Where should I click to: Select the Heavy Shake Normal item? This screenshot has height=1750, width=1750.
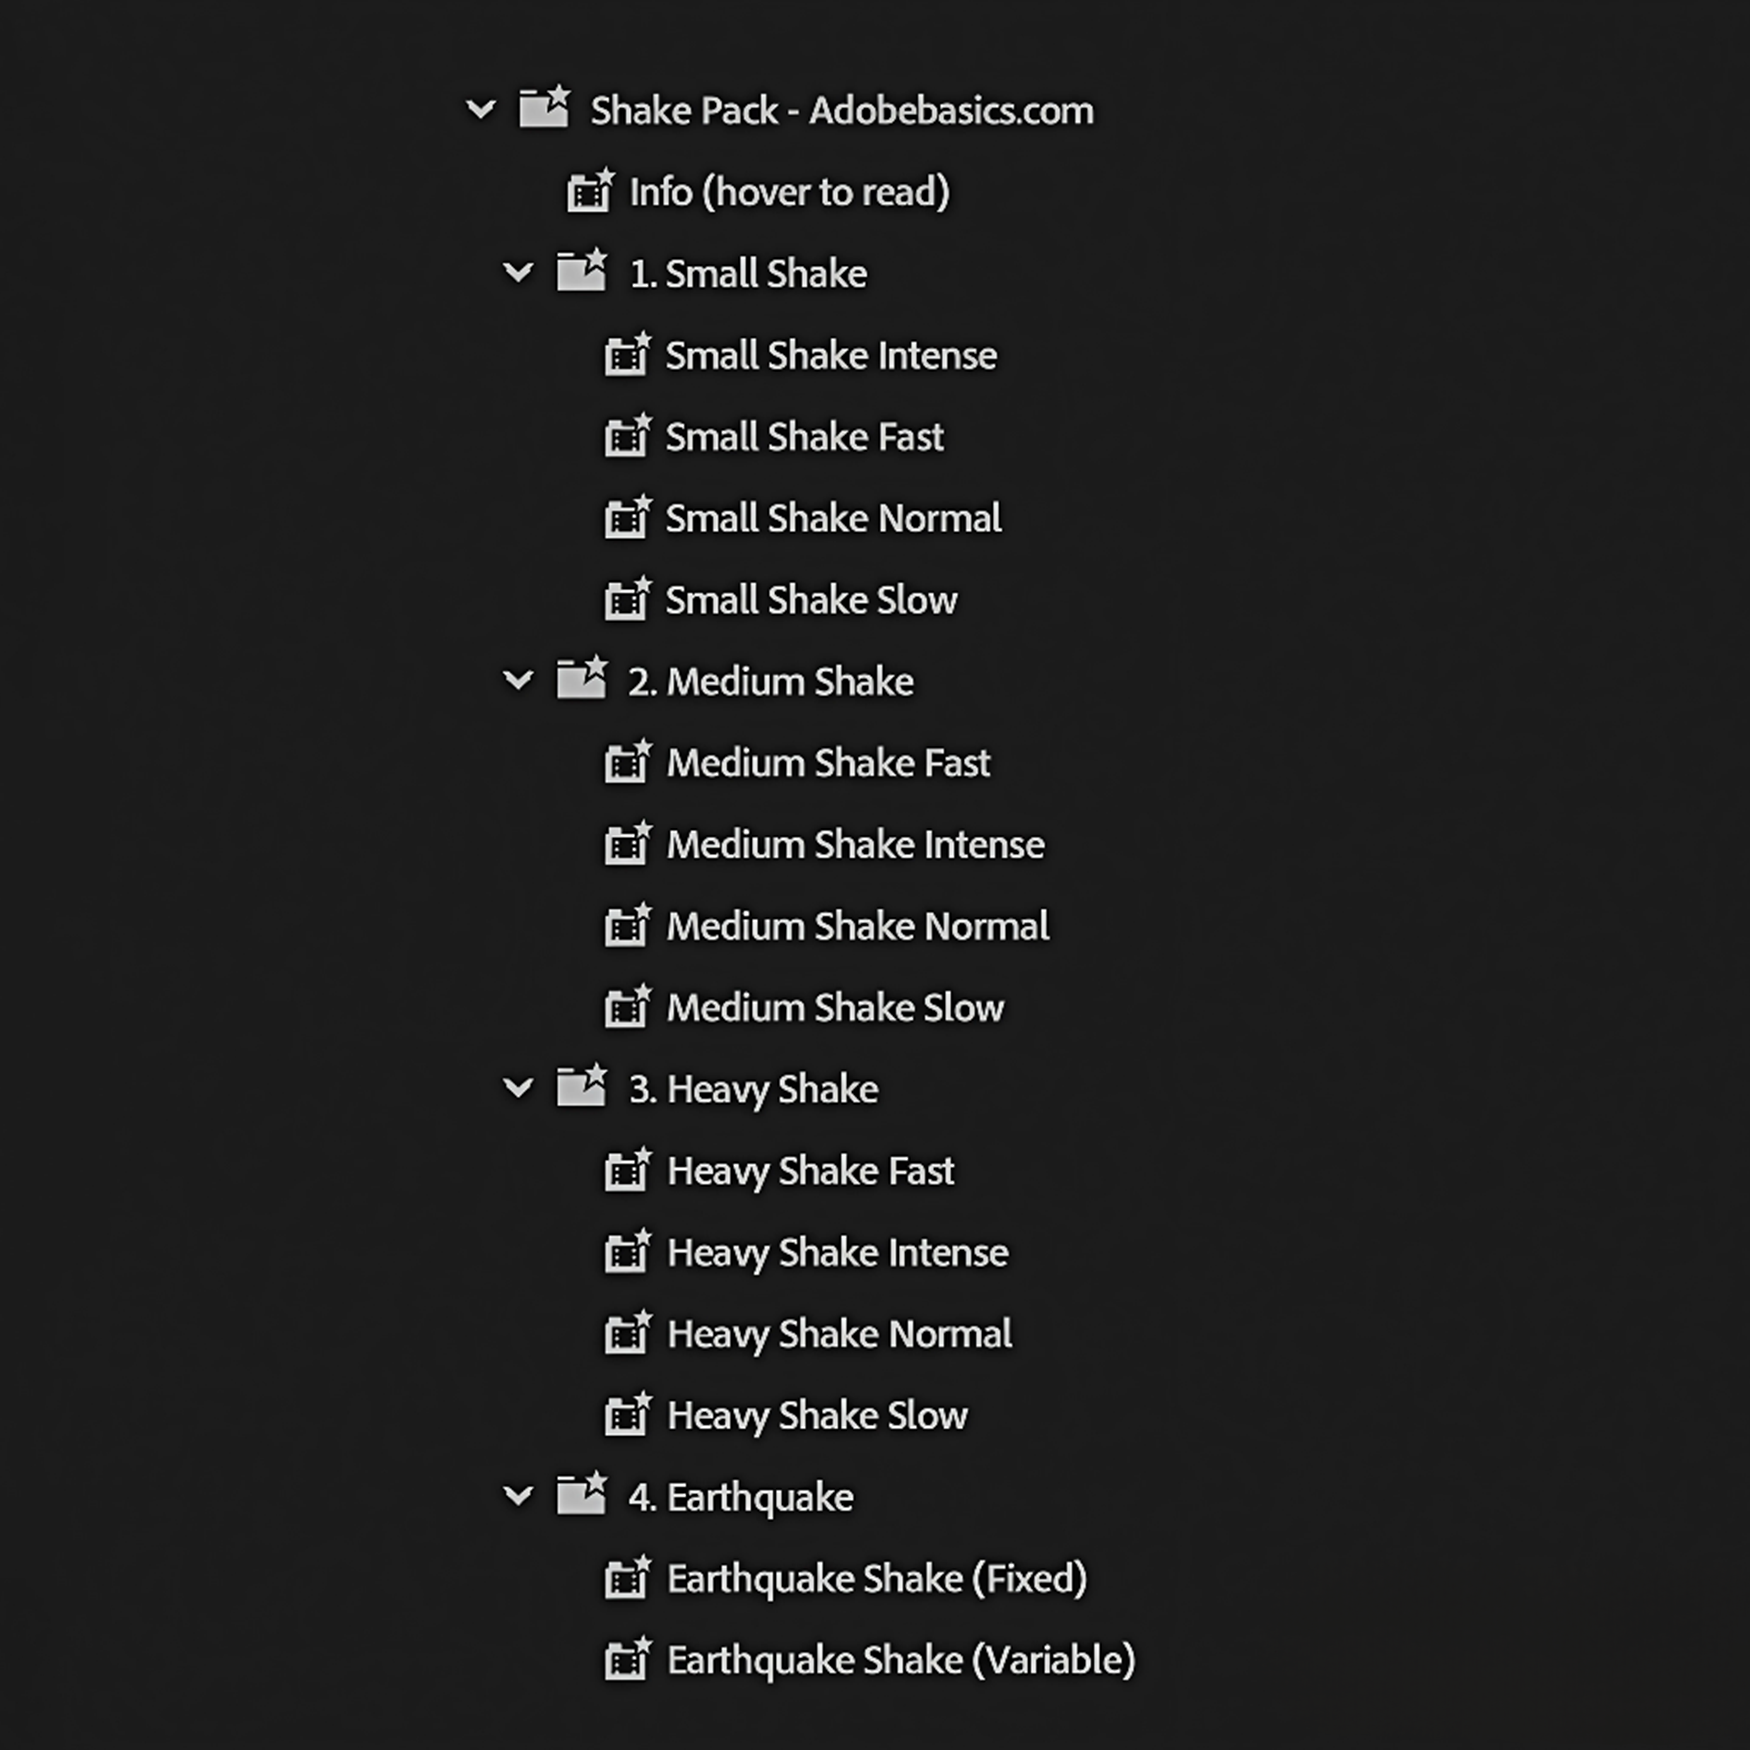(838, 1333)
